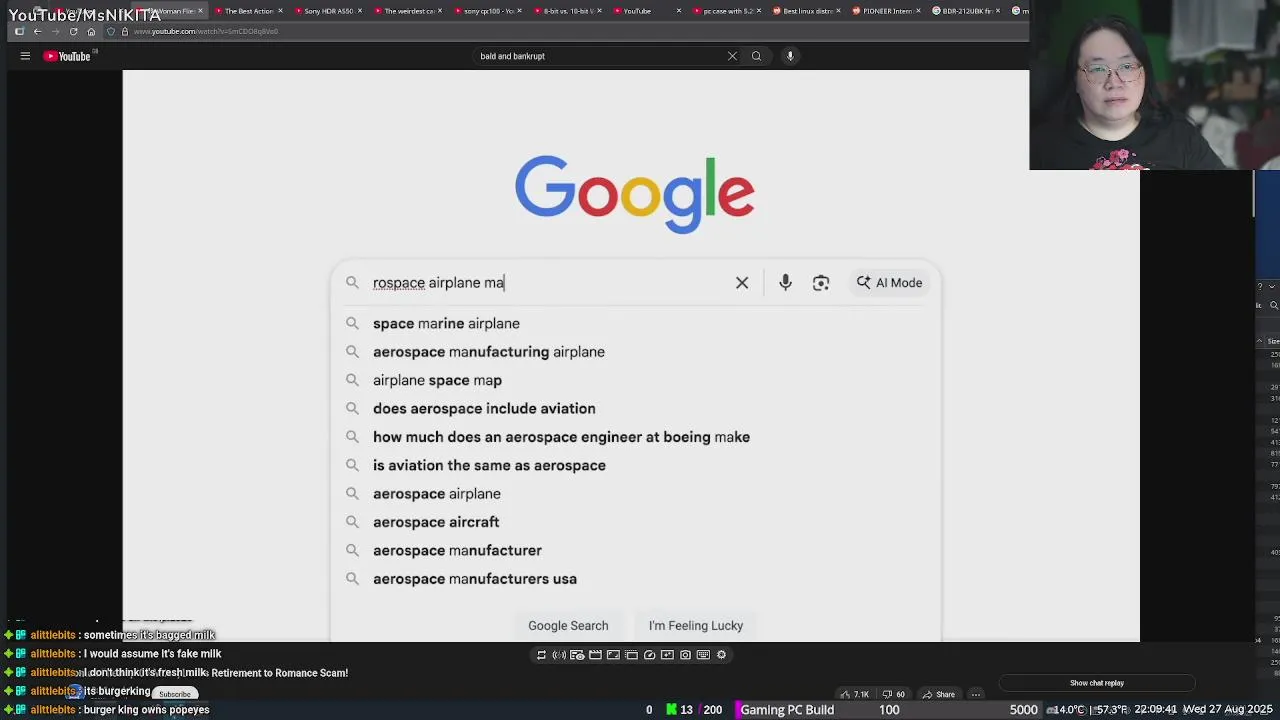Click the AI Mode button
This screenshot has height=720, width=1280.
coord(889,283)
